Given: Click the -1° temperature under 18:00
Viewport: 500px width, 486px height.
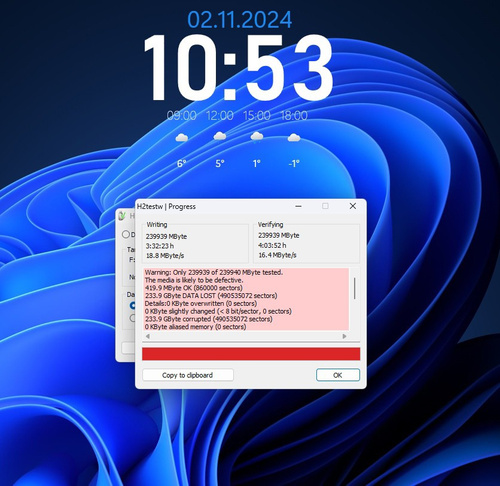Looking at the screenshot, I should [x=294, y=164].
